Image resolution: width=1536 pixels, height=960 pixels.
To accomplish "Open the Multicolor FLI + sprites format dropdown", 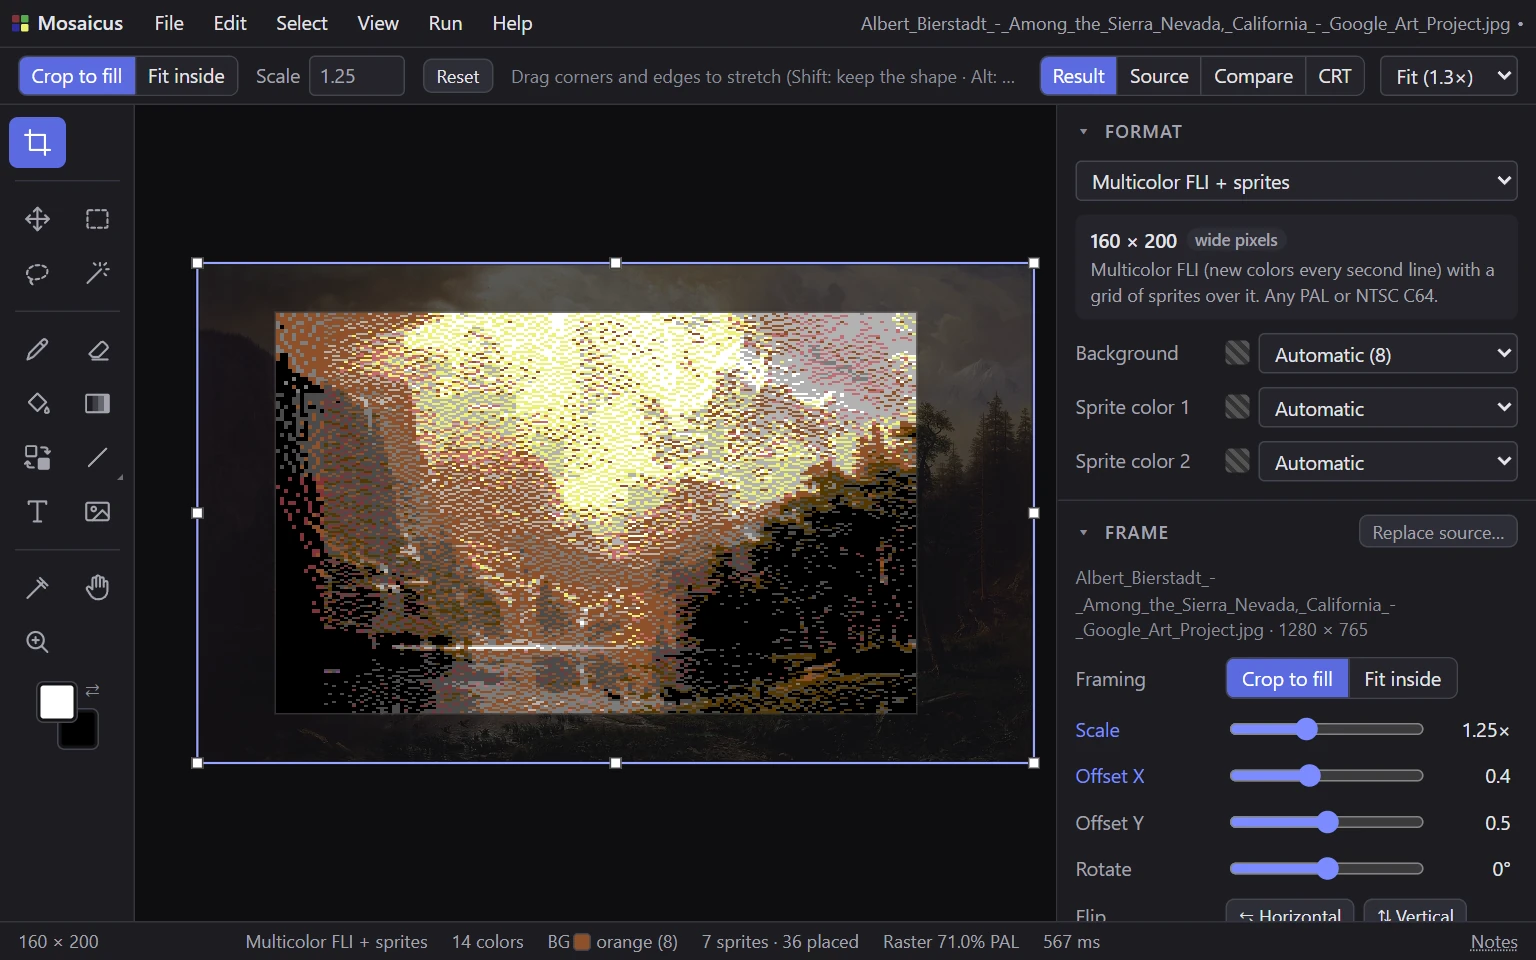I will click(x=1296, y=181).
